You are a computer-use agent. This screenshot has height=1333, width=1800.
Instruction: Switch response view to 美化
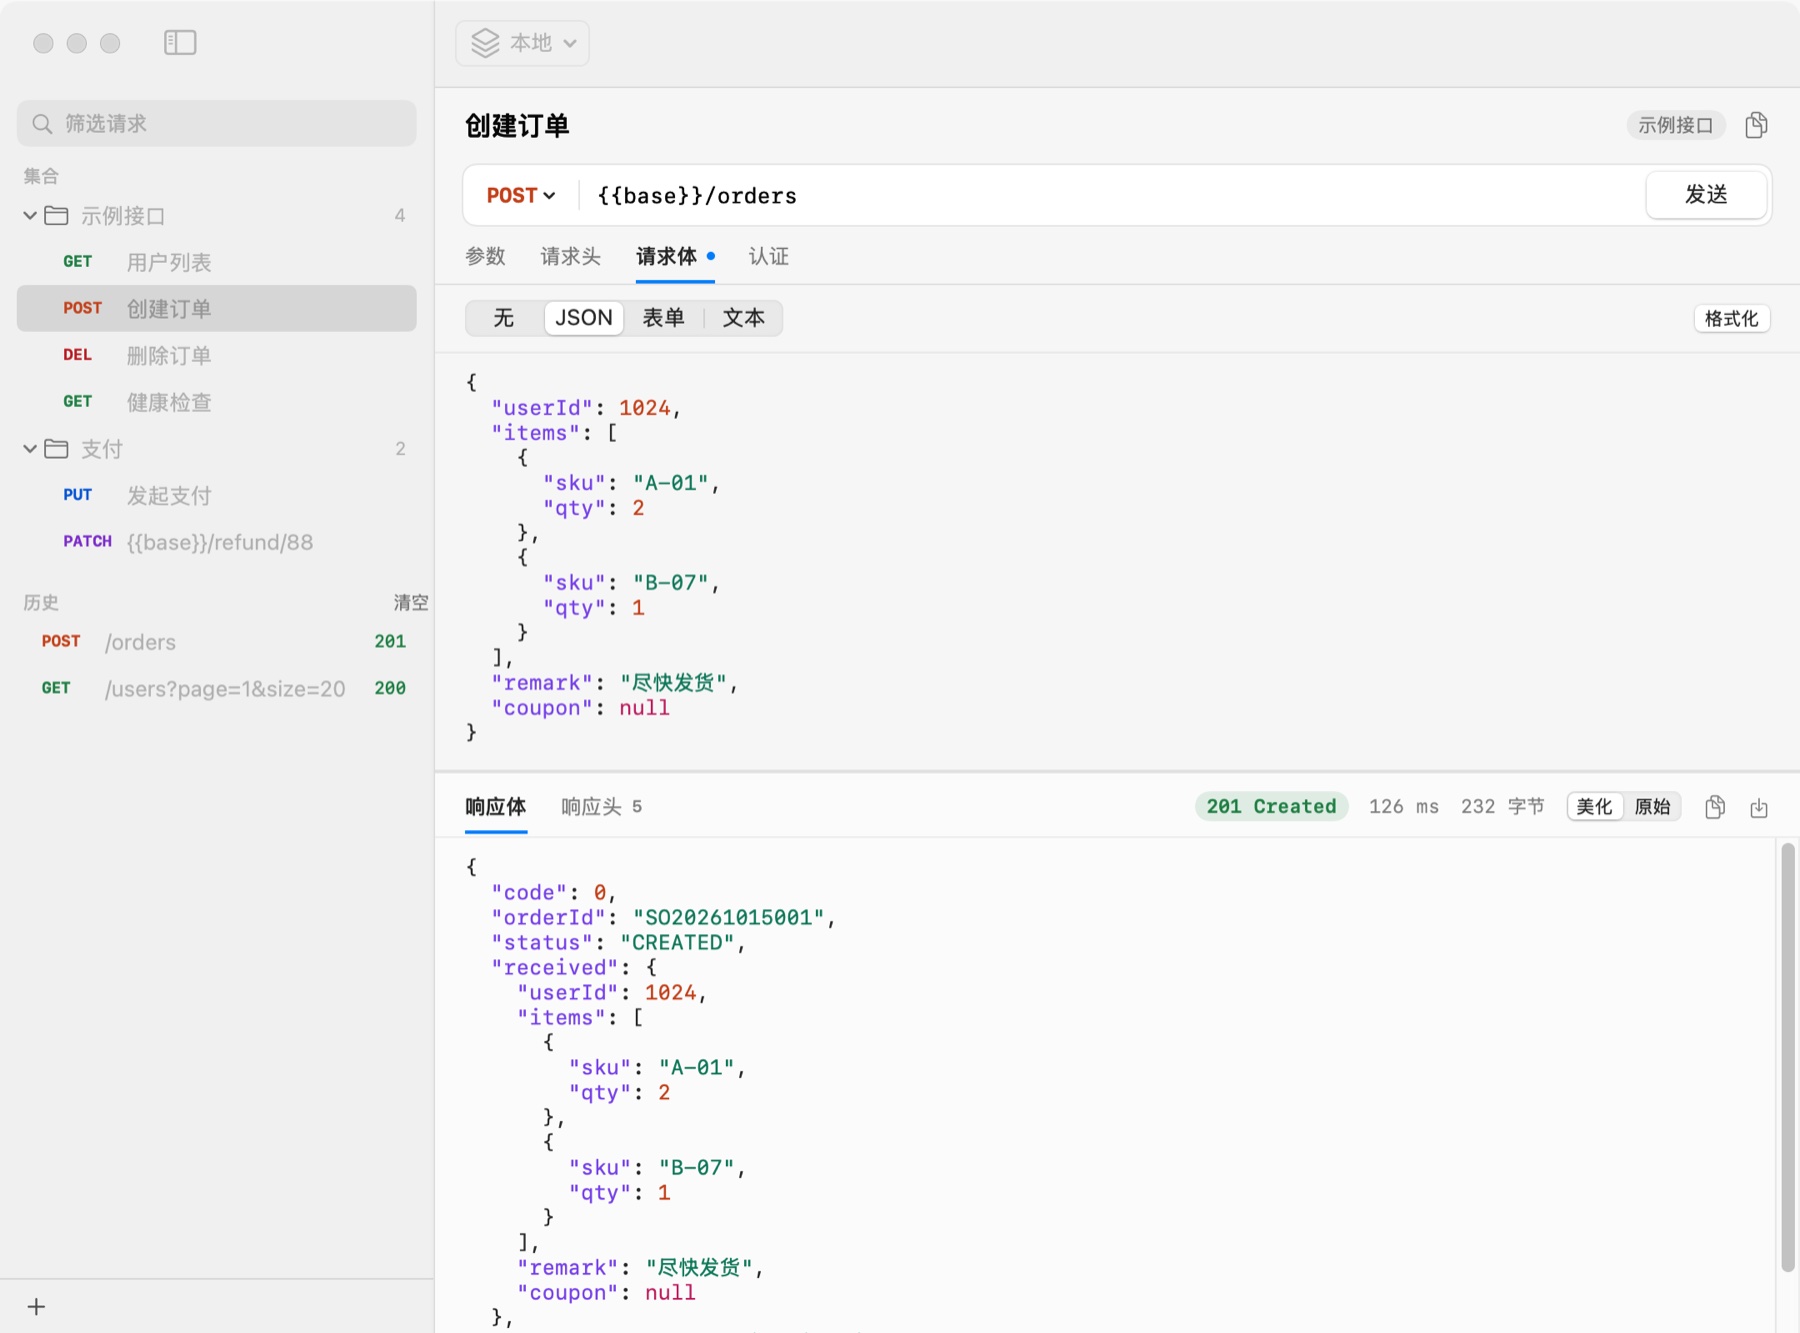1595,806
